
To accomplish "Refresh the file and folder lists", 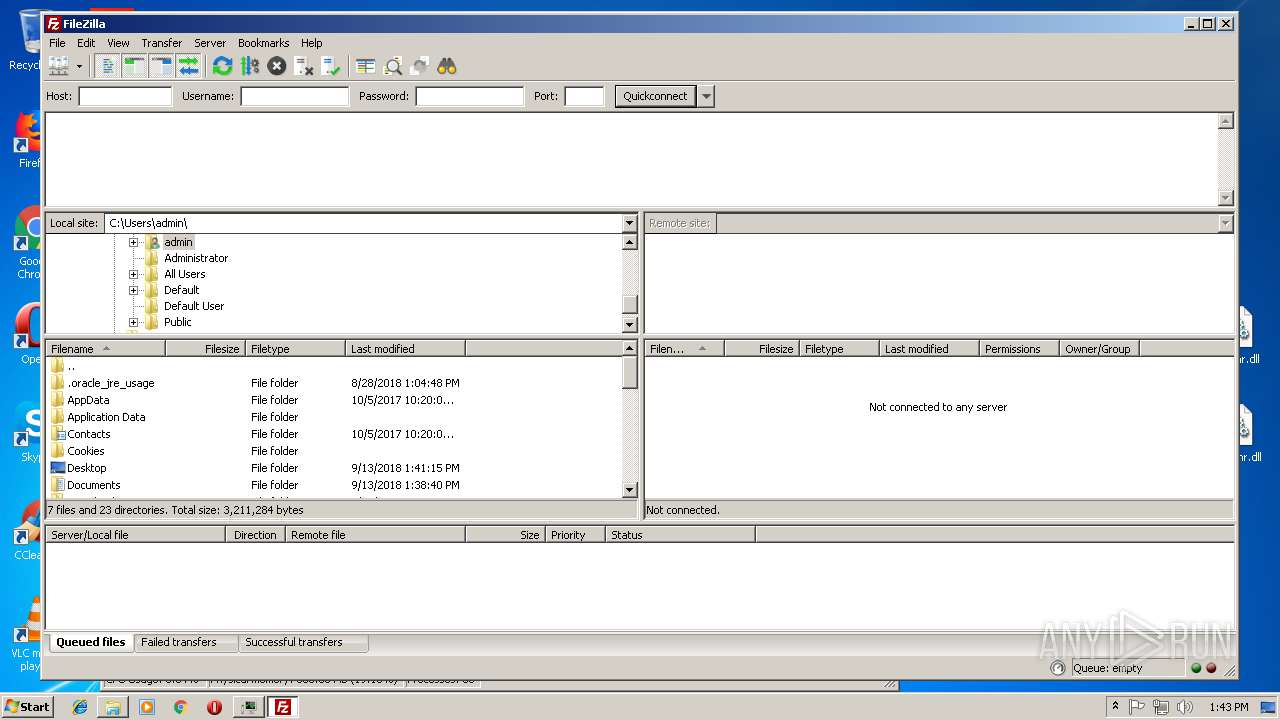I will [x=222, y=66].
